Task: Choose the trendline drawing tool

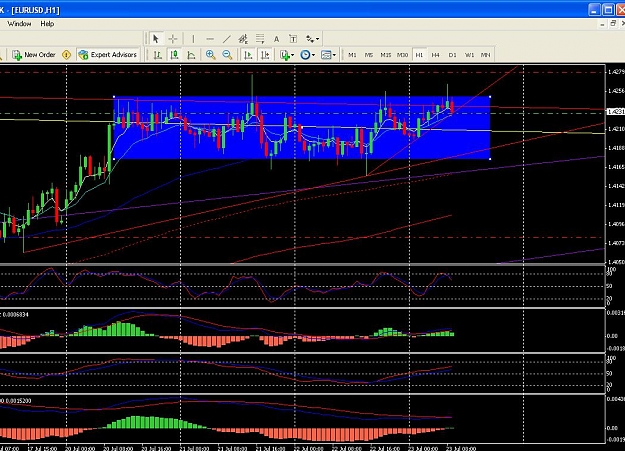Action: (x=226, y=39)
